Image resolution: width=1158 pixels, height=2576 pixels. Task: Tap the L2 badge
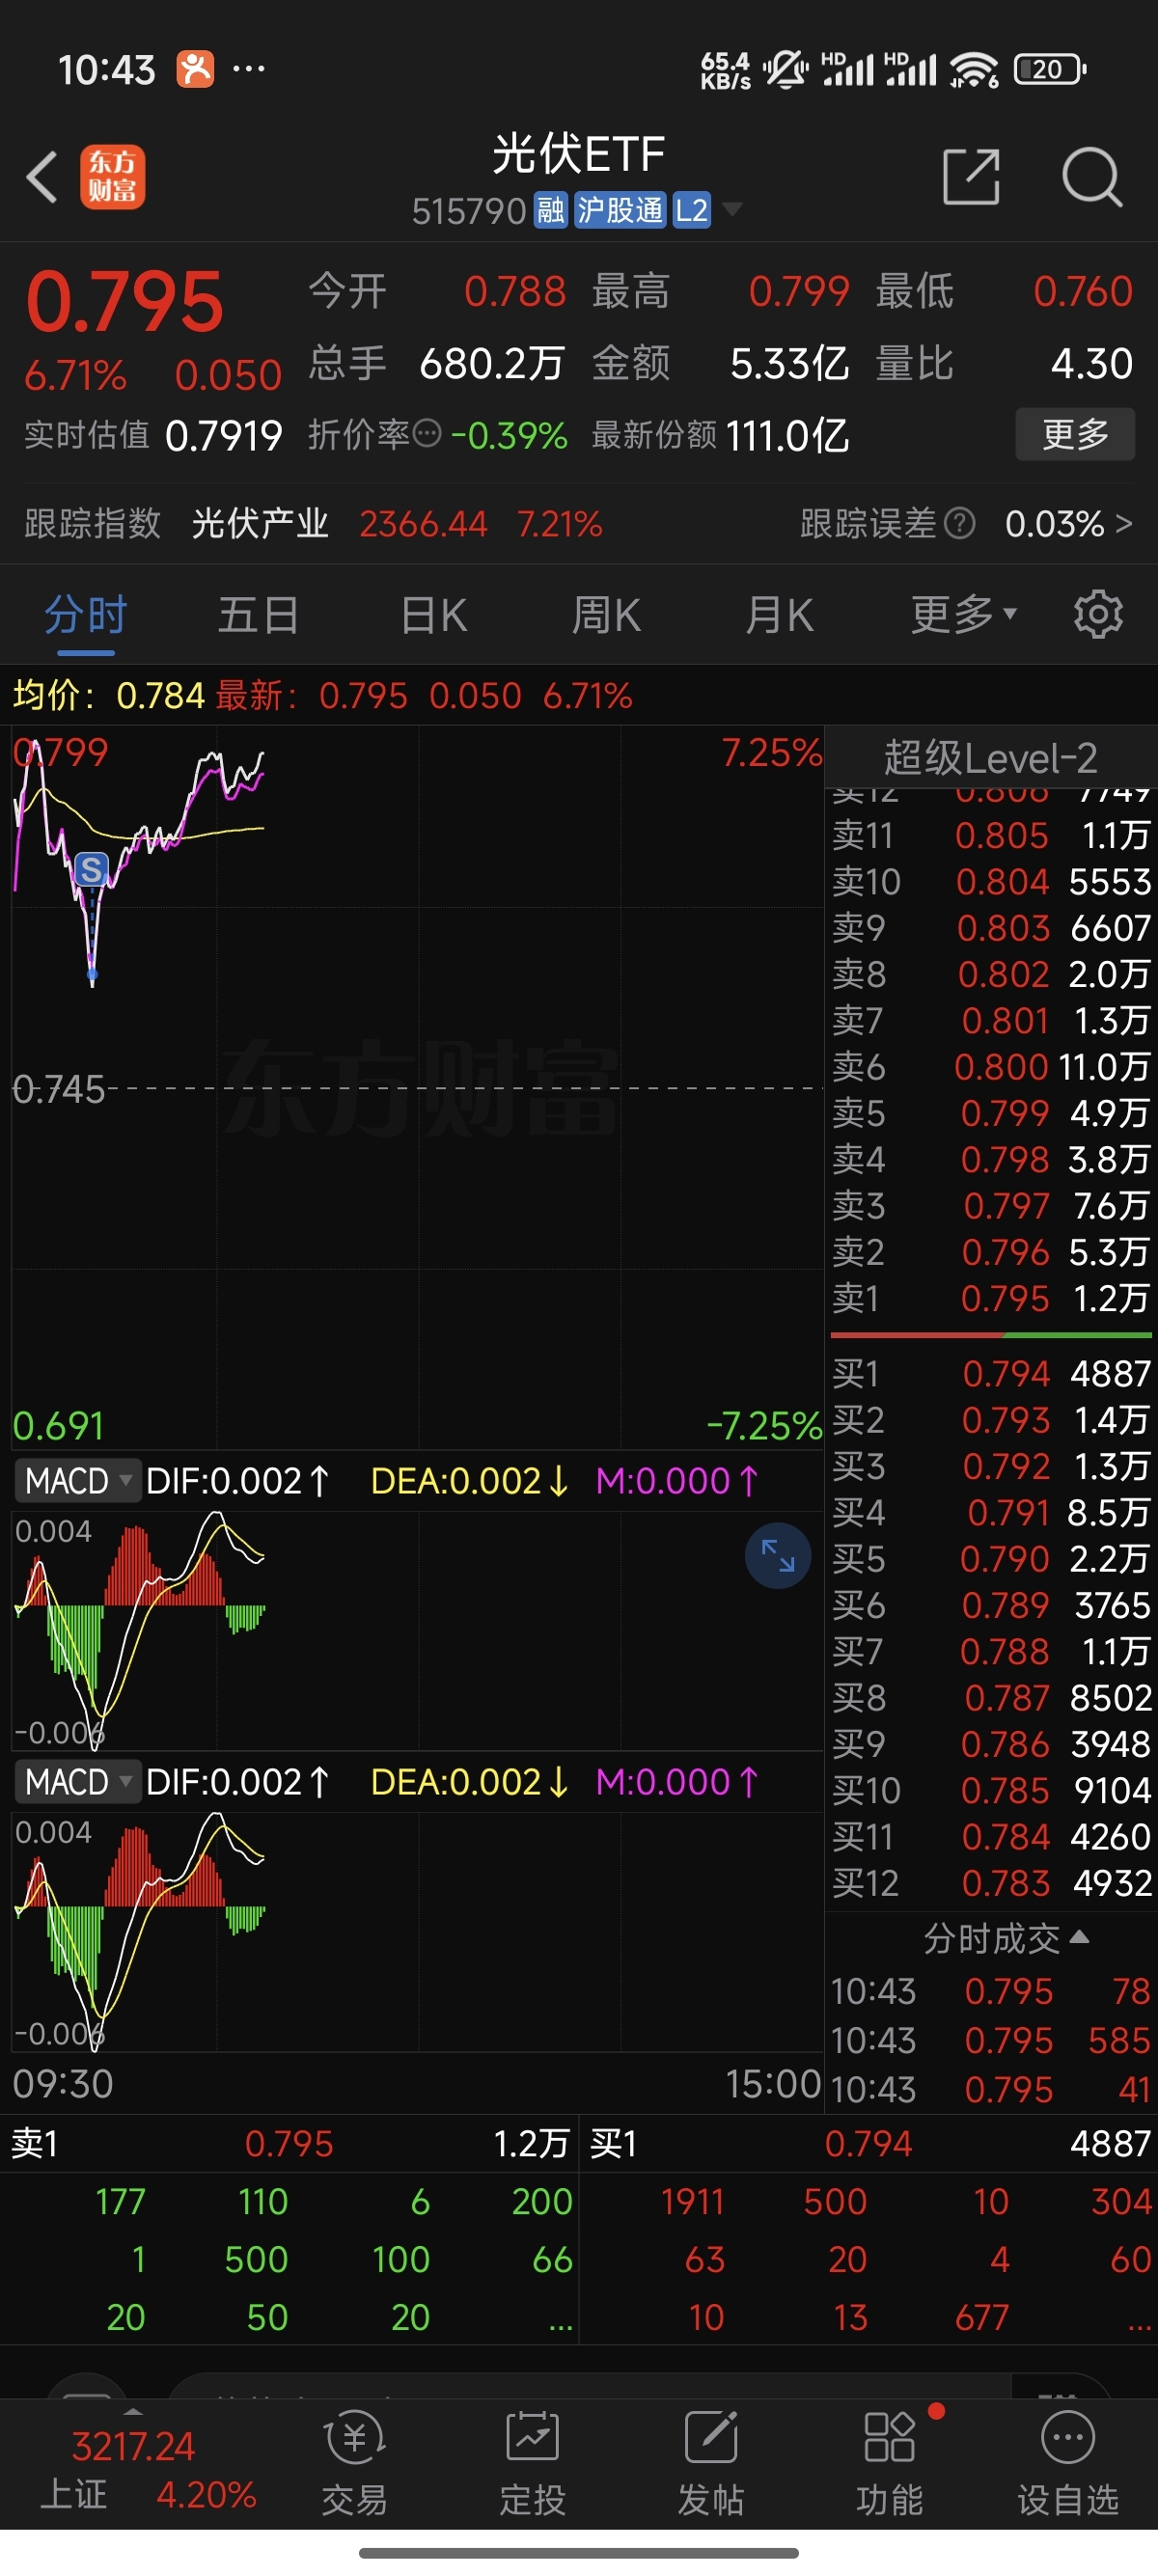(692, 210)
